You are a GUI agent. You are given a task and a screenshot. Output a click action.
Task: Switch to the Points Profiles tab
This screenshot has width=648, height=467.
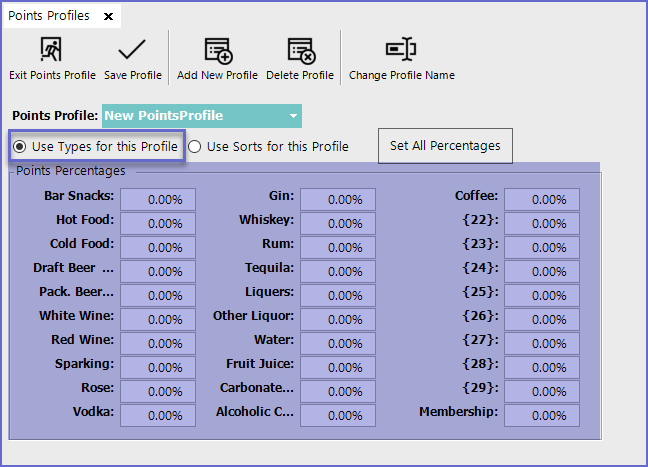coord(49,16)
